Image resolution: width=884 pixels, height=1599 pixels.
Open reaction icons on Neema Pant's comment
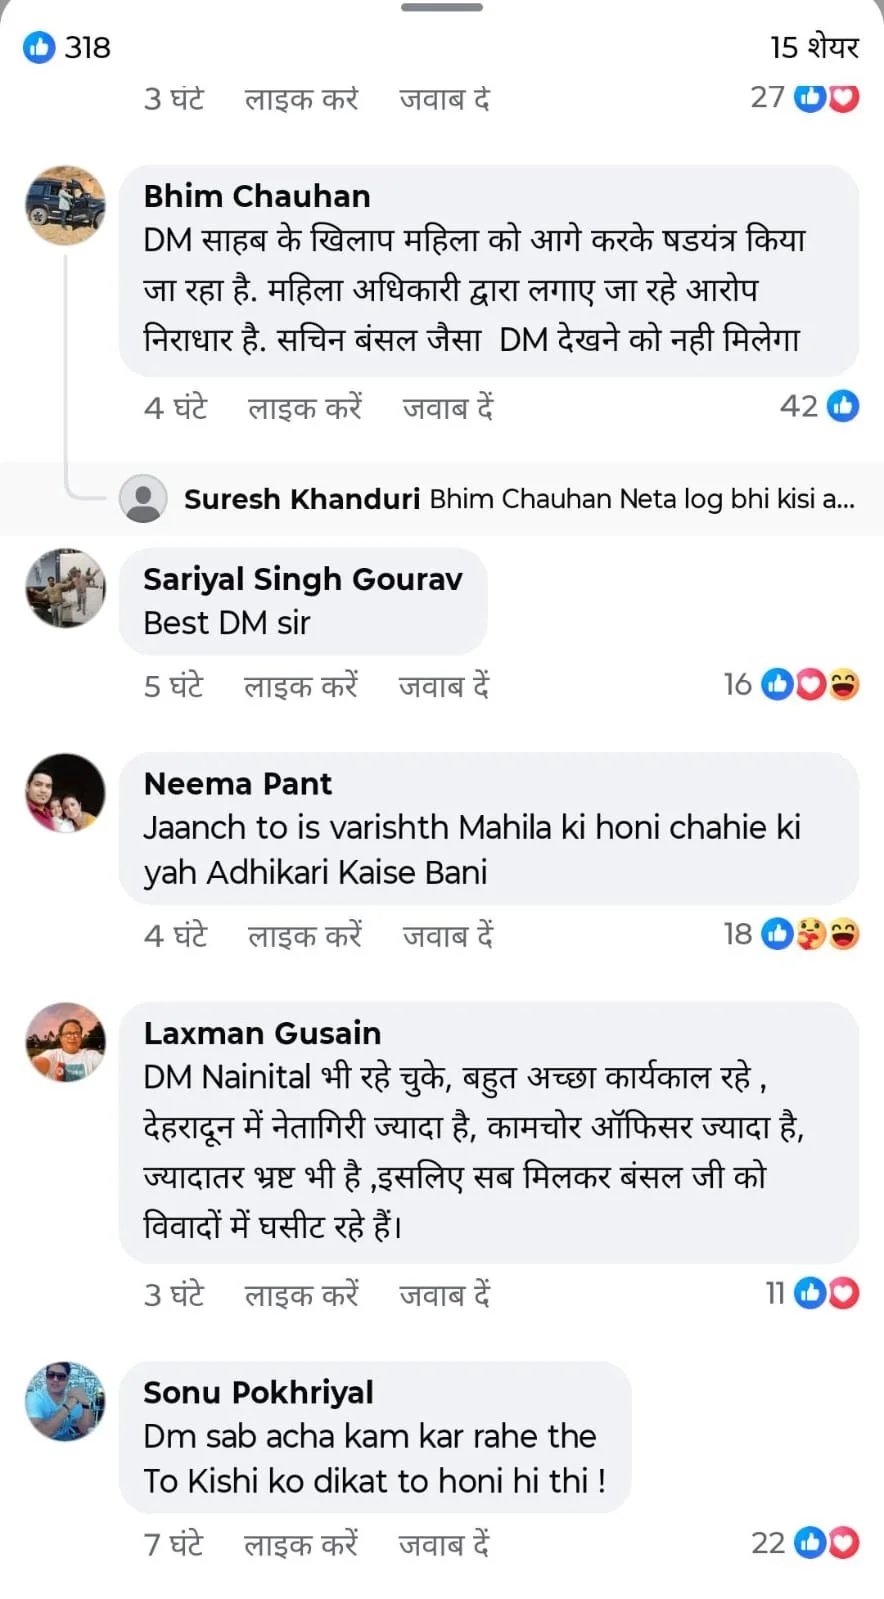(810, 934)
